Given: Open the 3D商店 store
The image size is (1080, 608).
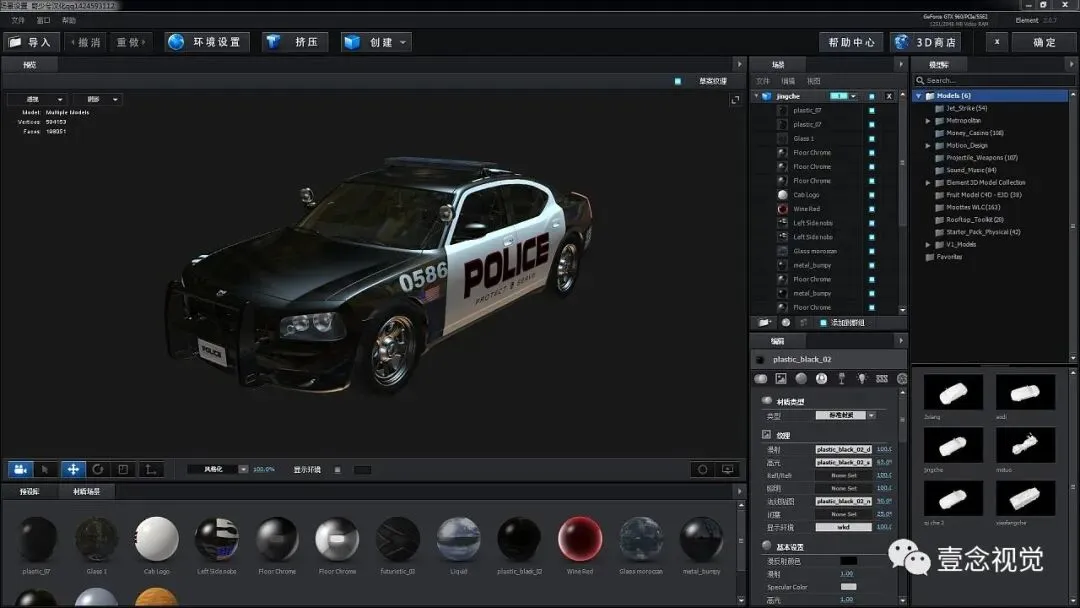Looking at the screenshot, I should 926,42.
